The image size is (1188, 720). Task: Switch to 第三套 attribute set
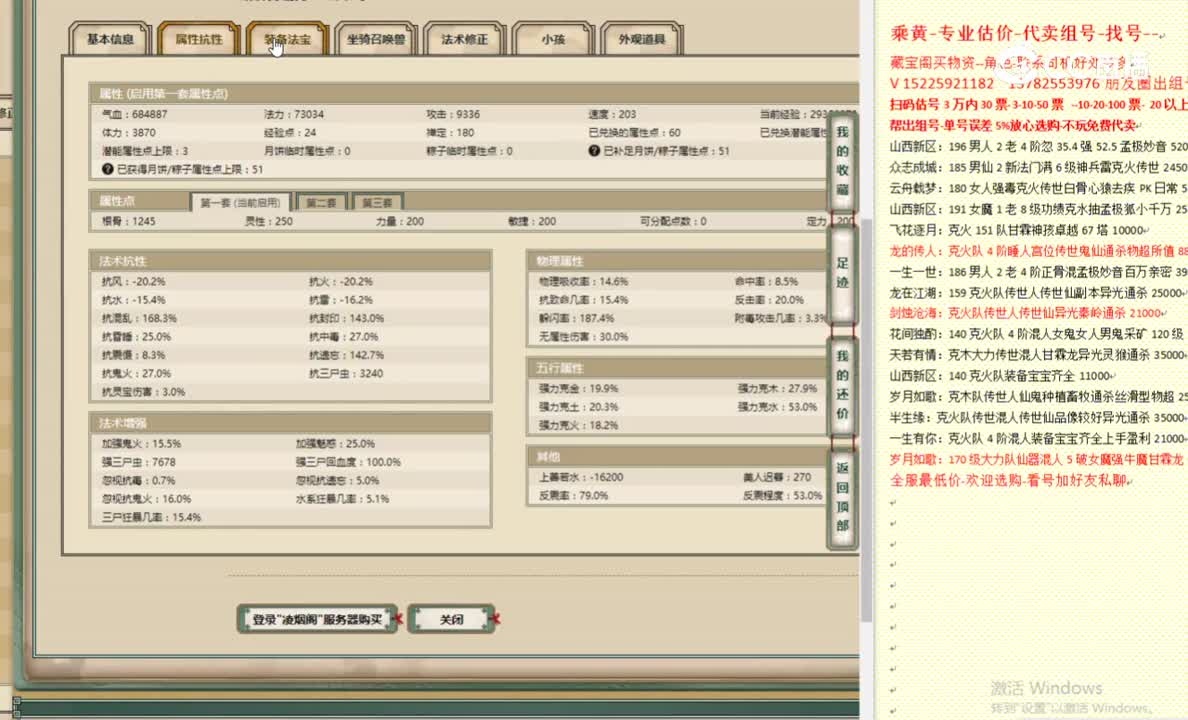click(x=377, y=202)
